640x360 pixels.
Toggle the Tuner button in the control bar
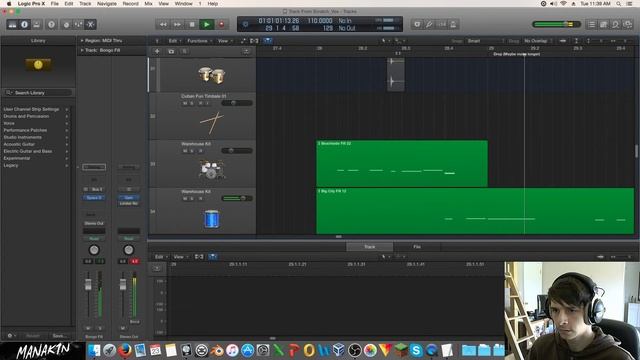click(x=429, y=24)
